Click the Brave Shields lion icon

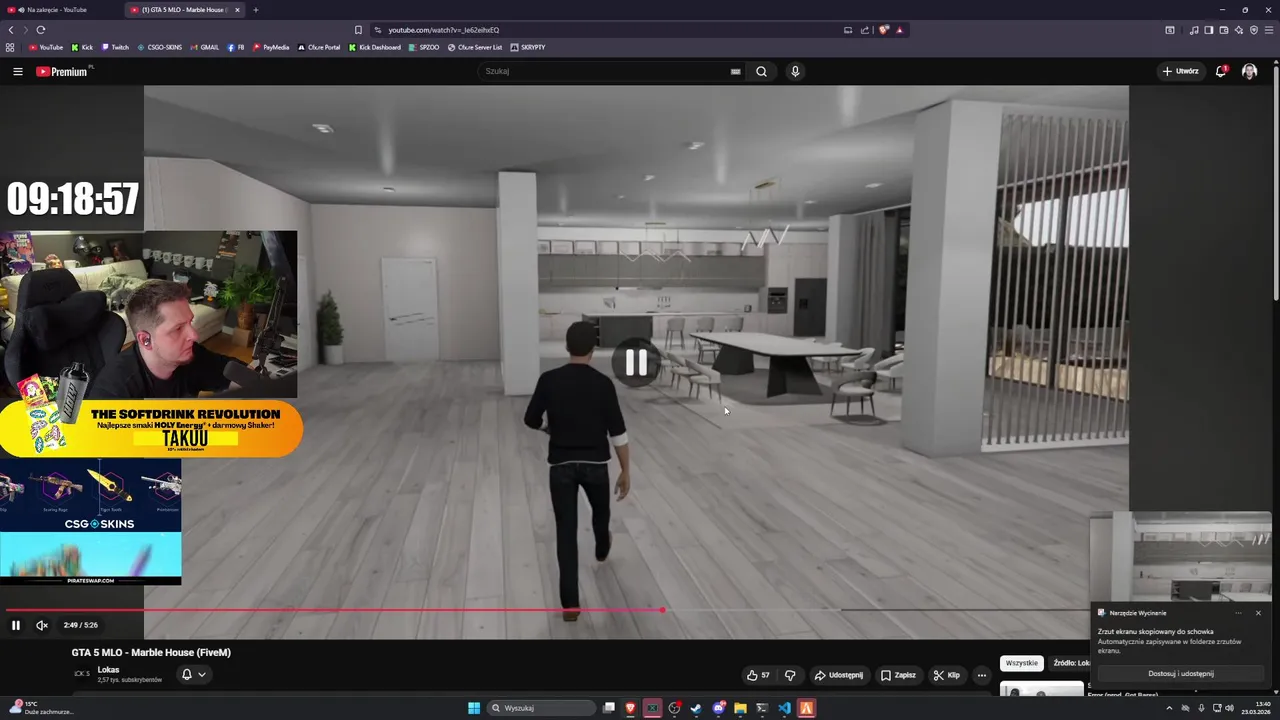(x=883, y=30)
